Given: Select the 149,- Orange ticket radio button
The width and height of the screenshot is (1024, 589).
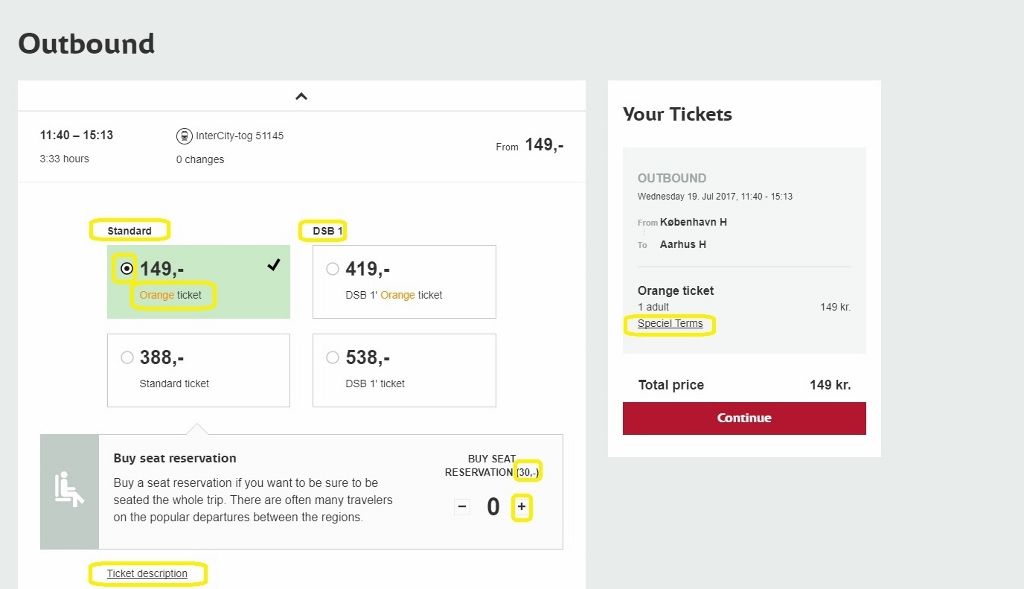Looking at the screenshot, I should click(x=126, y=268).
